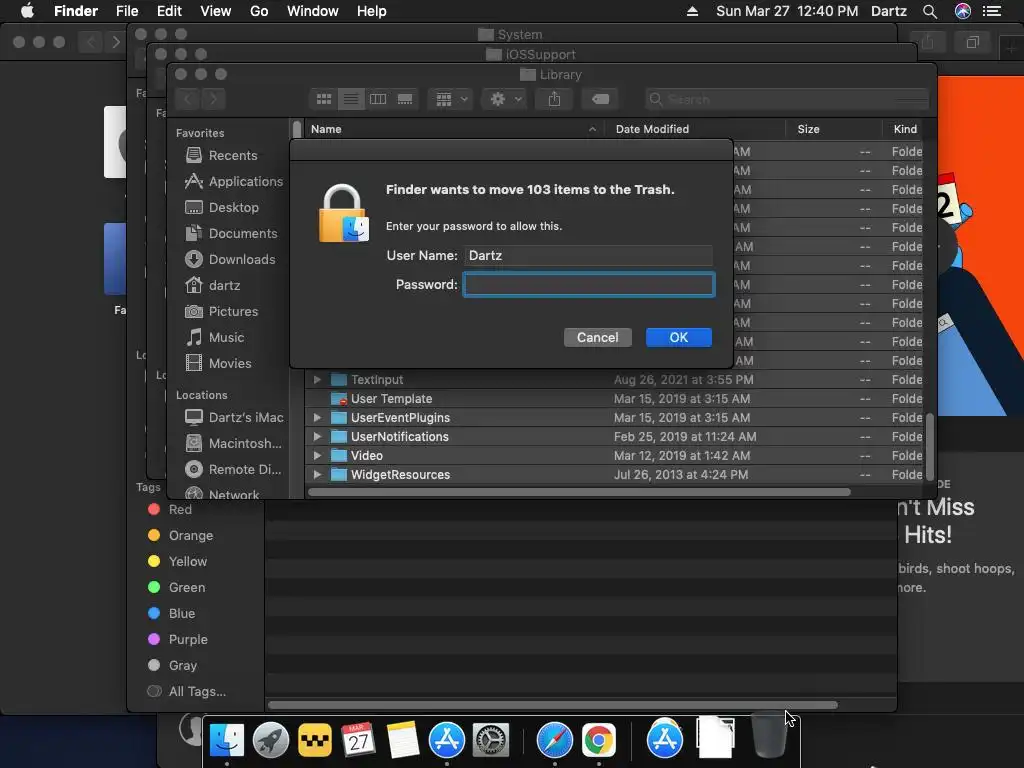Sort by the Date Modified column header
This screenshot has height=768, width=1024.
click(x=695, y=129)
